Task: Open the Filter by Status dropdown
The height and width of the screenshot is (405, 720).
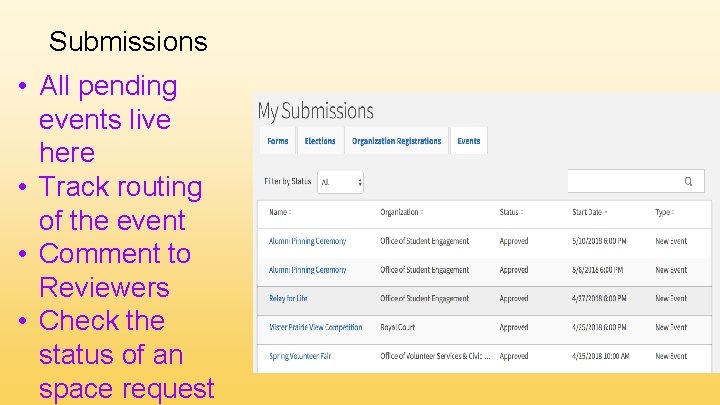Action: (340, 182)
